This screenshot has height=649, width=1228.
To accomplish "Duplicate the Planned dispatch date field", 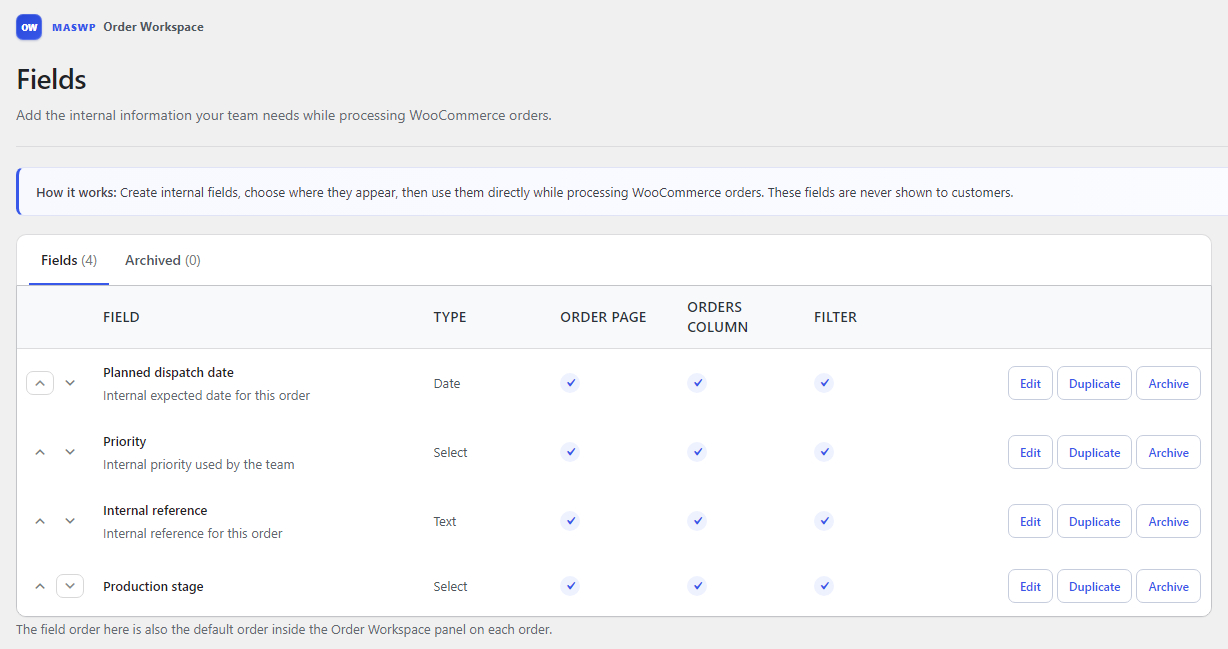I will [1094, 383].
